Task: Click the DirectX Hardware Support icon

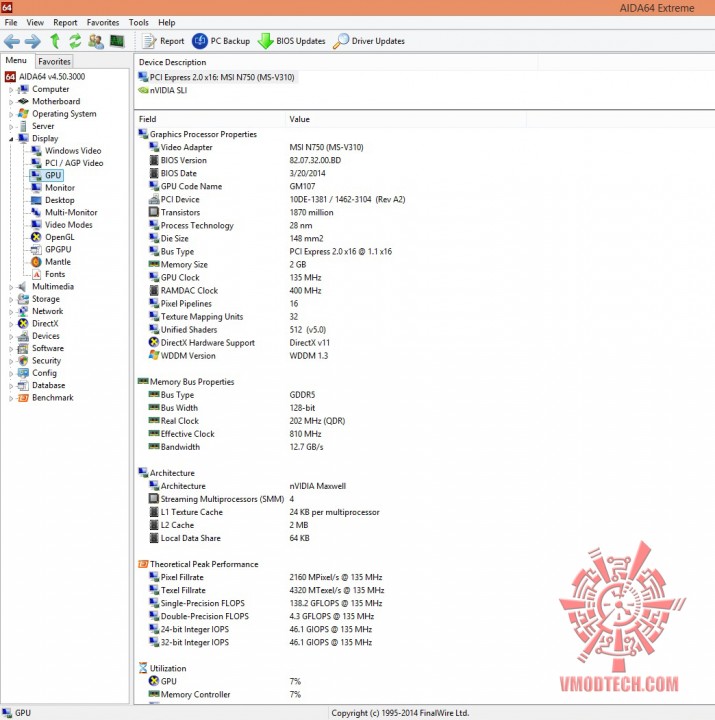Action: coord(154,343)
